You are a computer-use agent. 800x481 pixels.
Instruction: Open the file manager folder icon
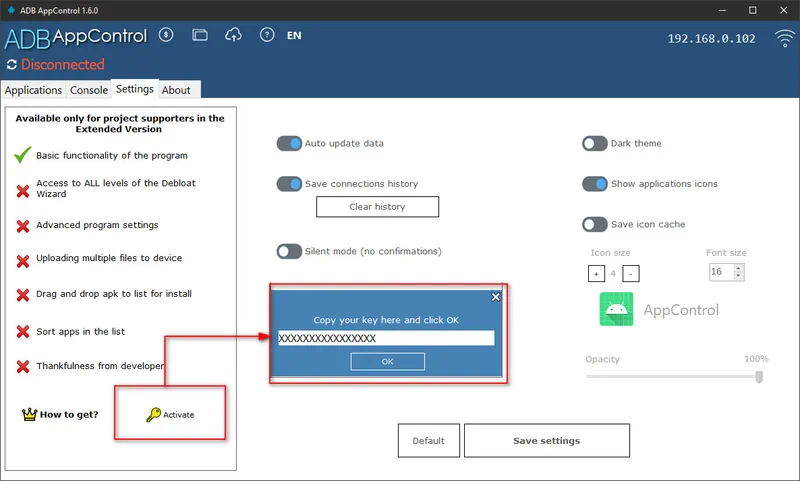click(x=200, y=35)
